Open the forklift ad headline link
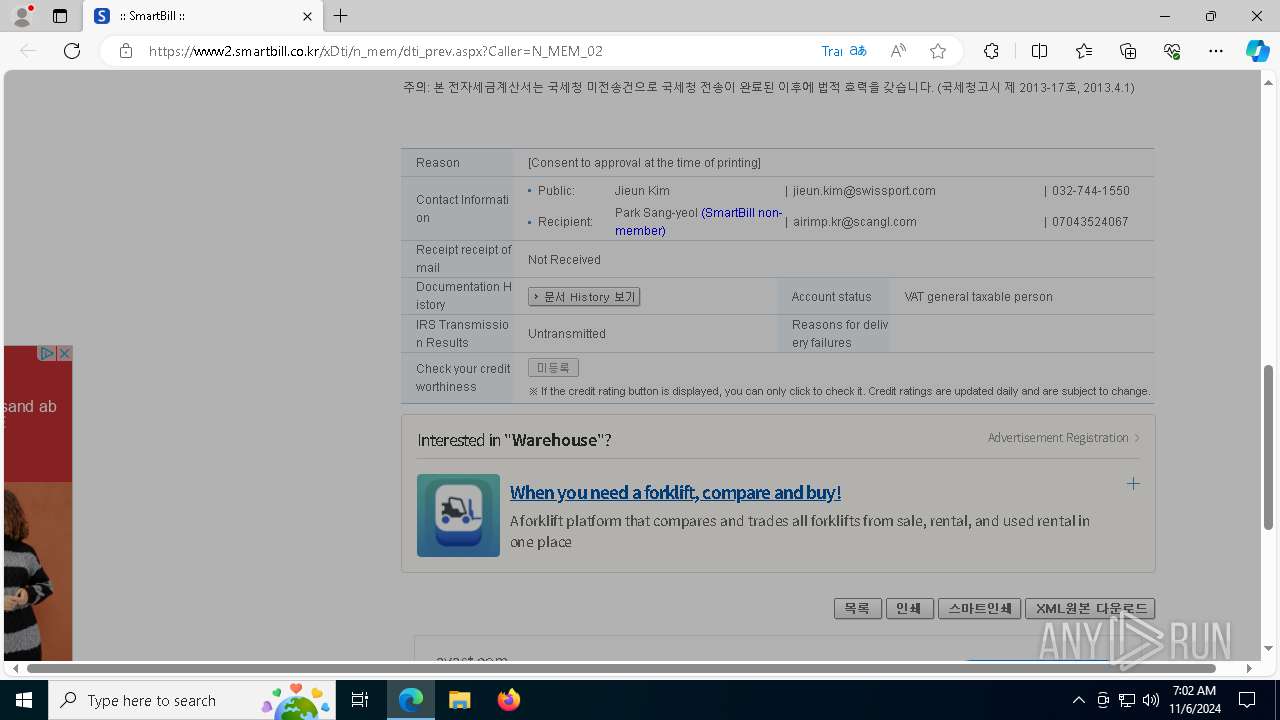 (x=675, y=493)
